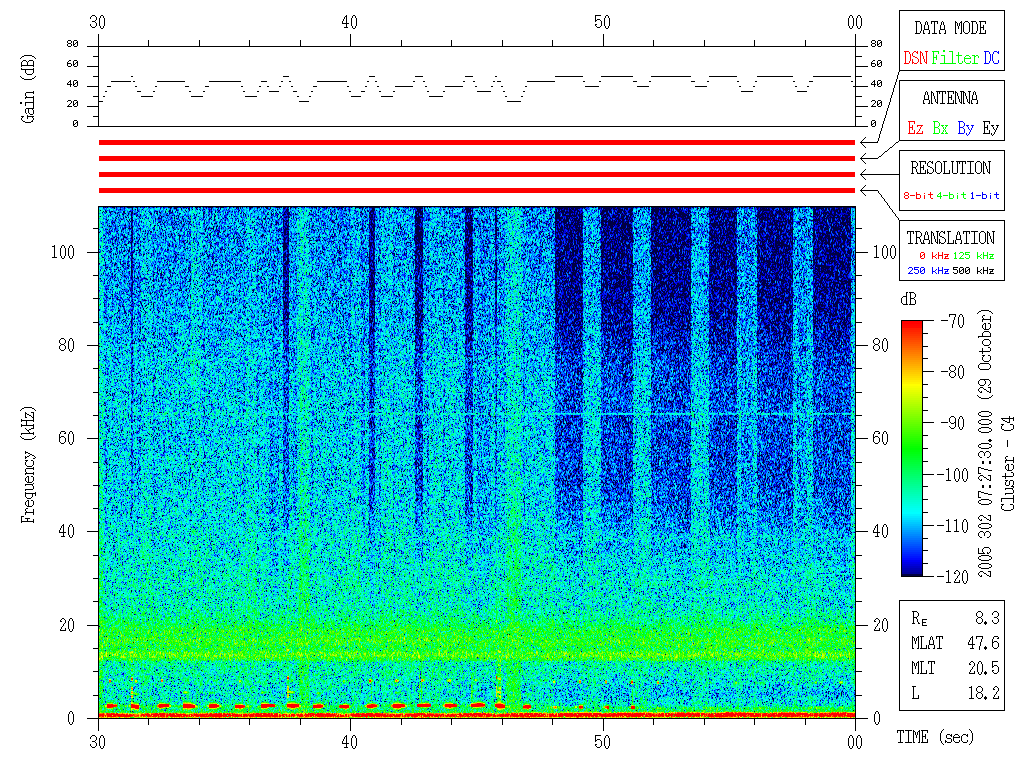Click the 20 tick on right gain axis
Image resolution: width=1024 pixels, height=768 pixels.
876,104
